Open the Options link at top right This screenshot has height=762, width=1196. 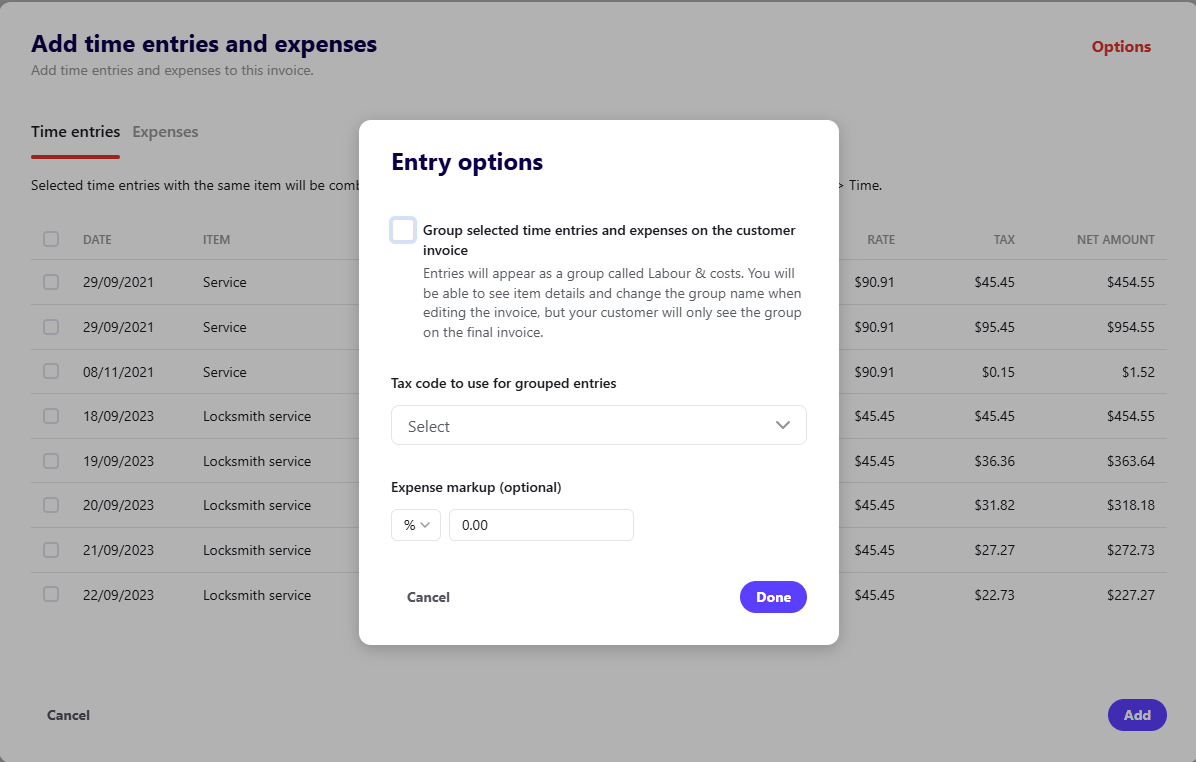[1121, 46]
